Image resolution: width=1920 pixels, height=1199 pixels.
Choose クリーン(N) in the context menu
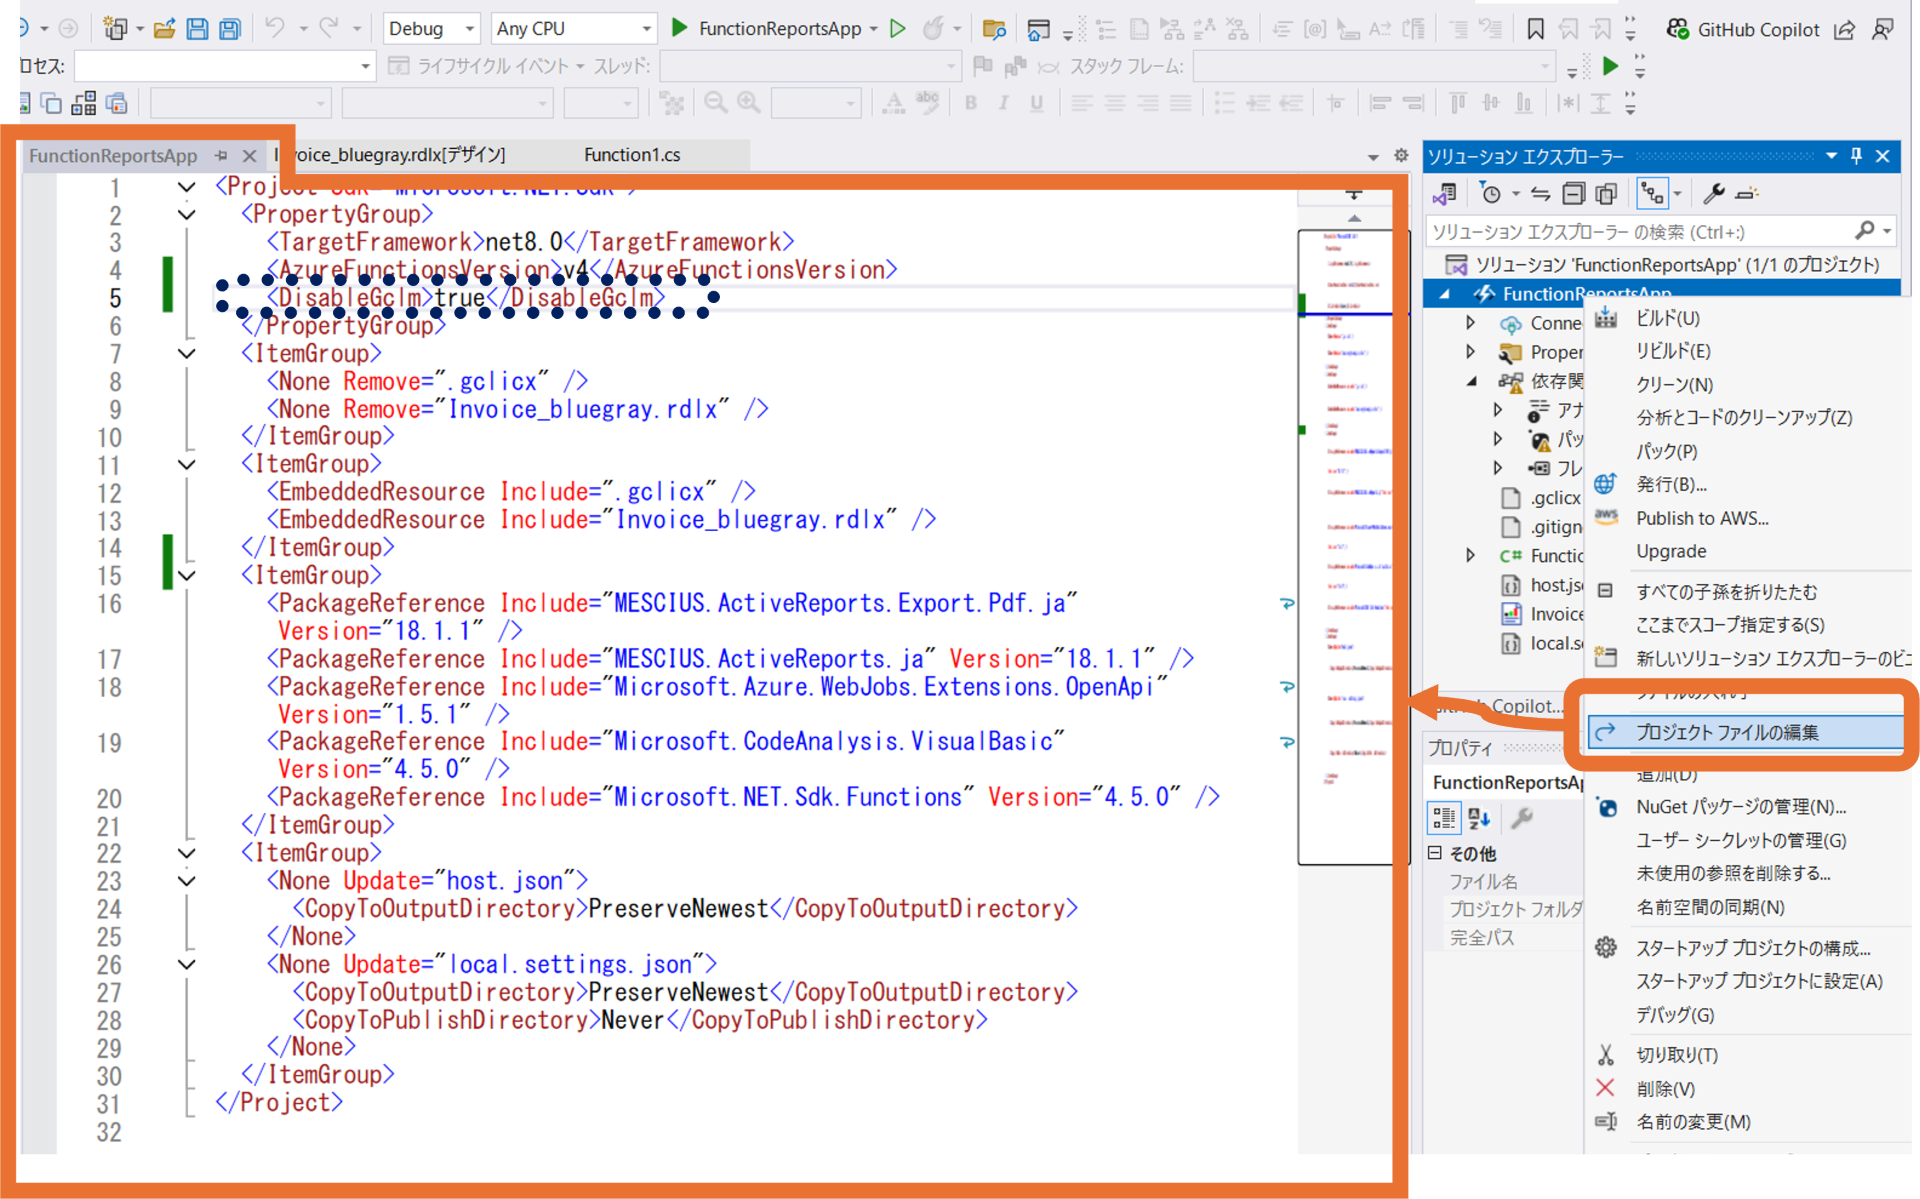1674,385
